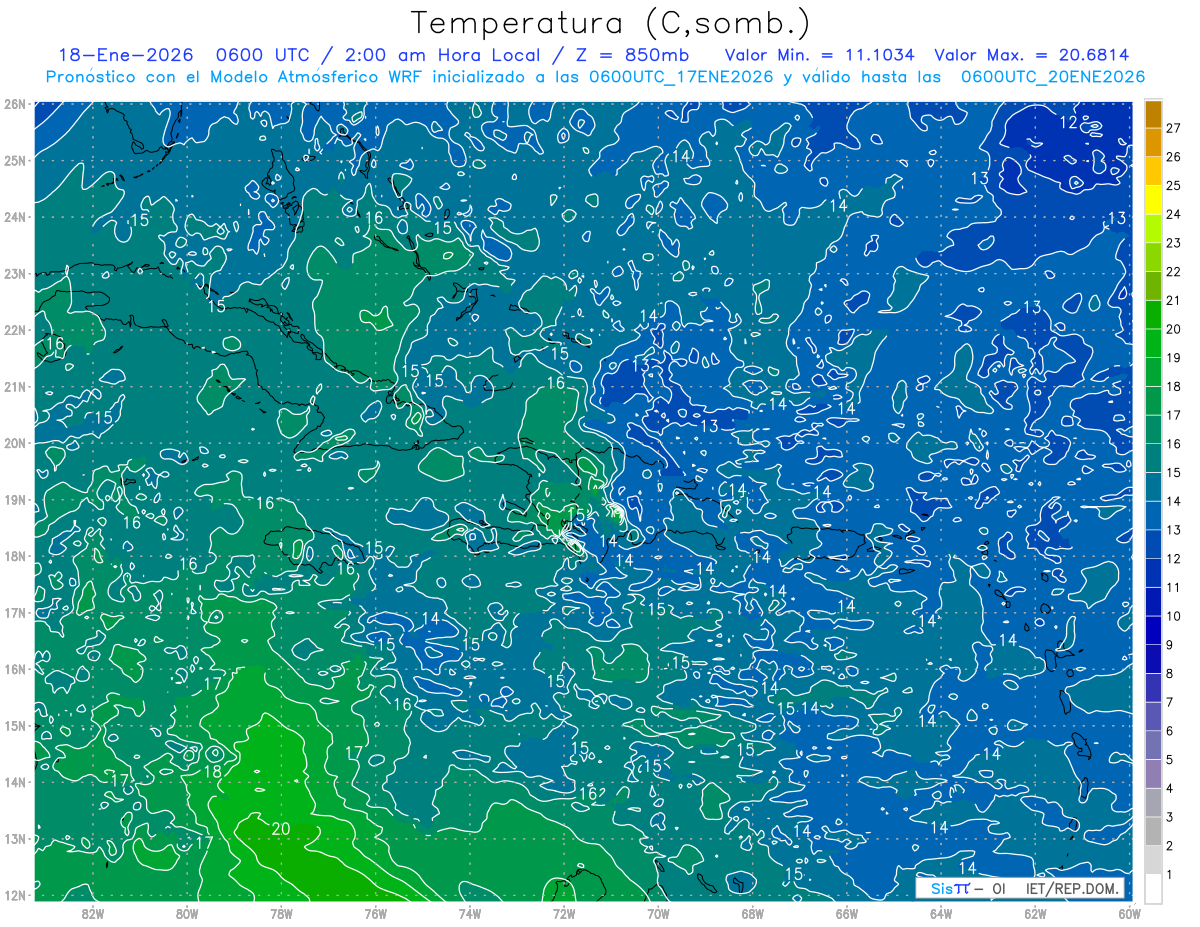The width and height of the screenshot is (1200, 927).
Task: Pick the yellow swatch between 24 and 25
Action: (1153, 200)
